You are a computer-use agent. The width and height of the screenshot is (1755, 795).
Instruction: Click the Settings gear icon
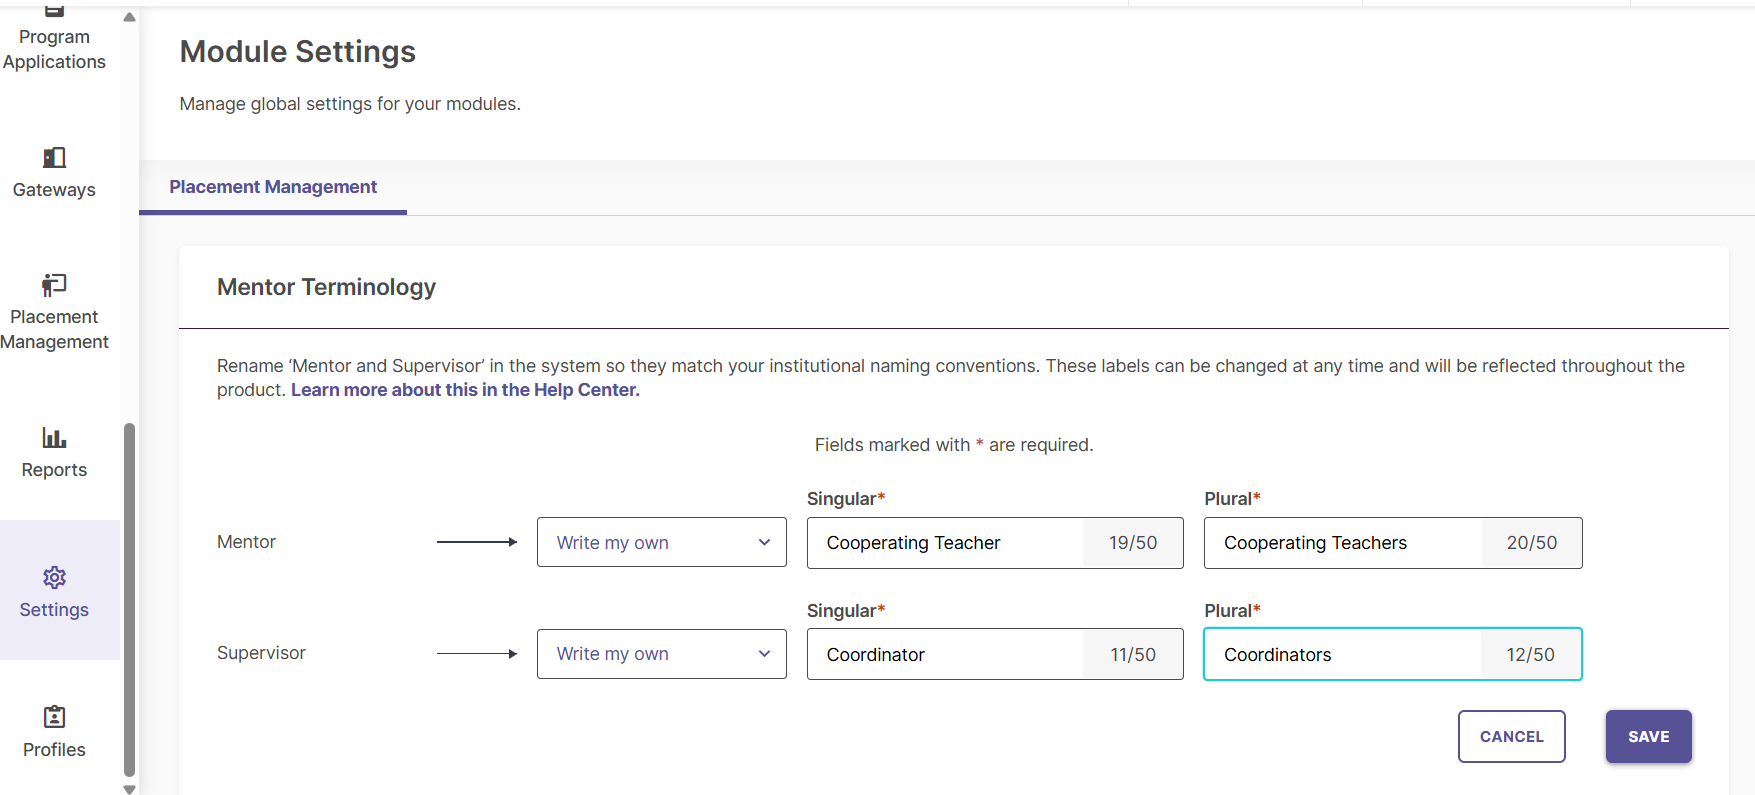[x=54, y=577]
